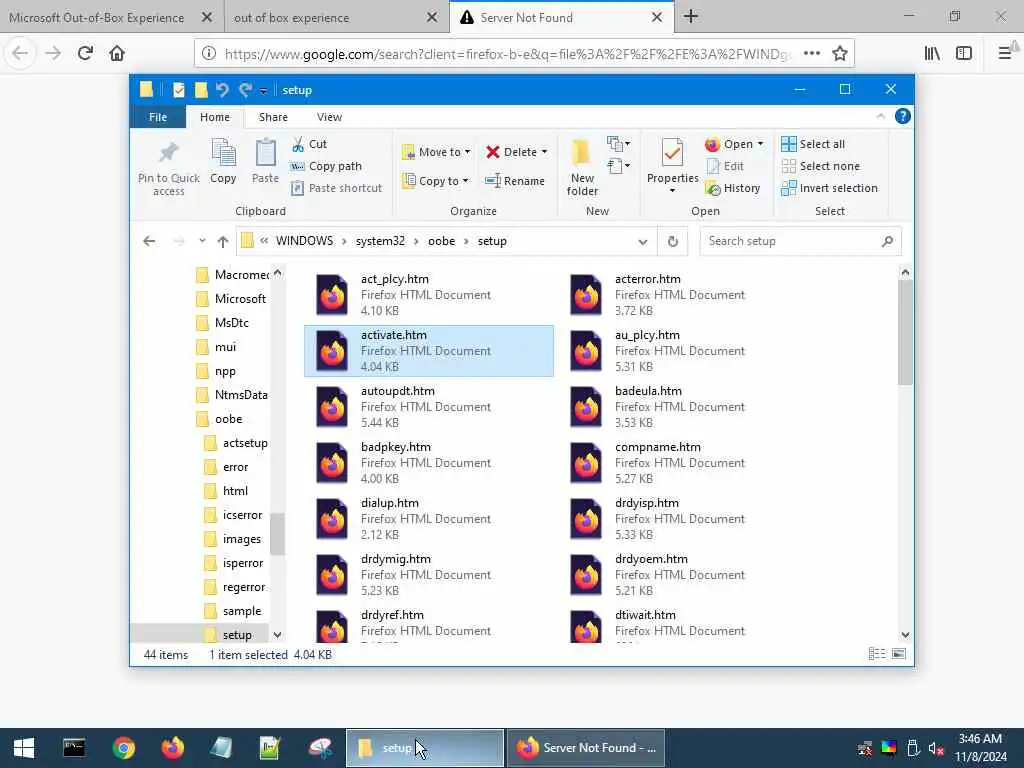Expand the Open dropdown arrow
The image size is (1024, 768).
coord(761,144)
